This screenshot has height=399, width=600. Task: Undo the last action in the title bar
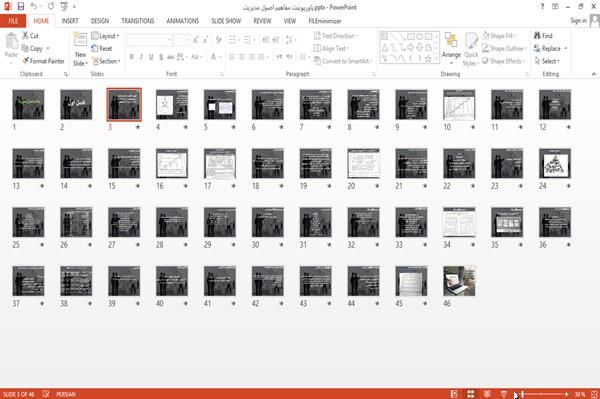pos(34,6)
